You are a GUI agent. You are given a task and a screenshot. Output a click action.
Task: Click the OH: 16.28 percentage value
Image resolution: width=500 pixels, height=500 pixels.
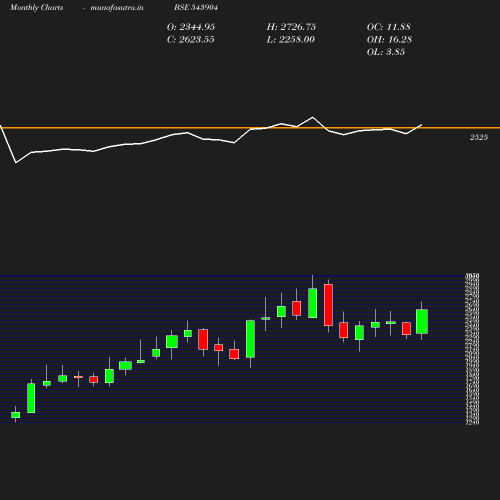[x=389, y=39]
